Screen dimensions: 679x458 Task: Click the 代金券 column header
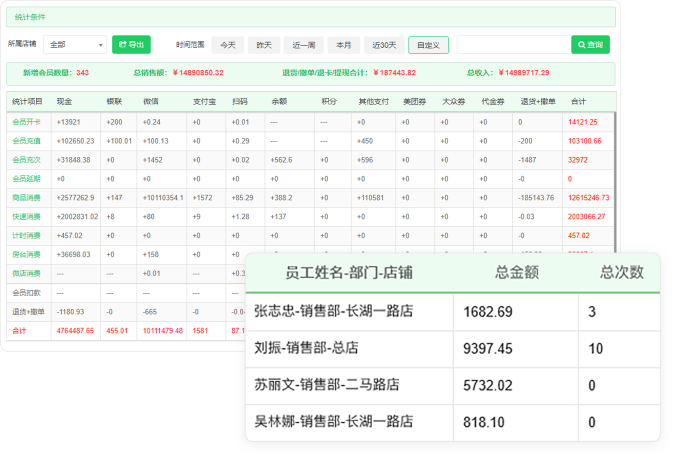coord(493,102)
